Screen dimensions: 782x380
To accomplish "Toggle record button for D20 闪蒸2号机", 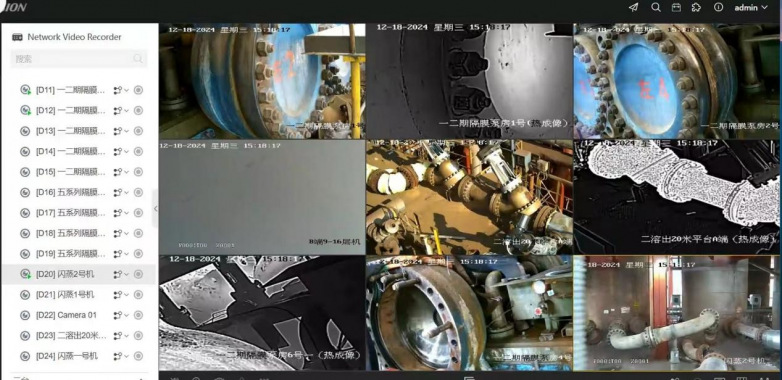I will coord(139,274).
